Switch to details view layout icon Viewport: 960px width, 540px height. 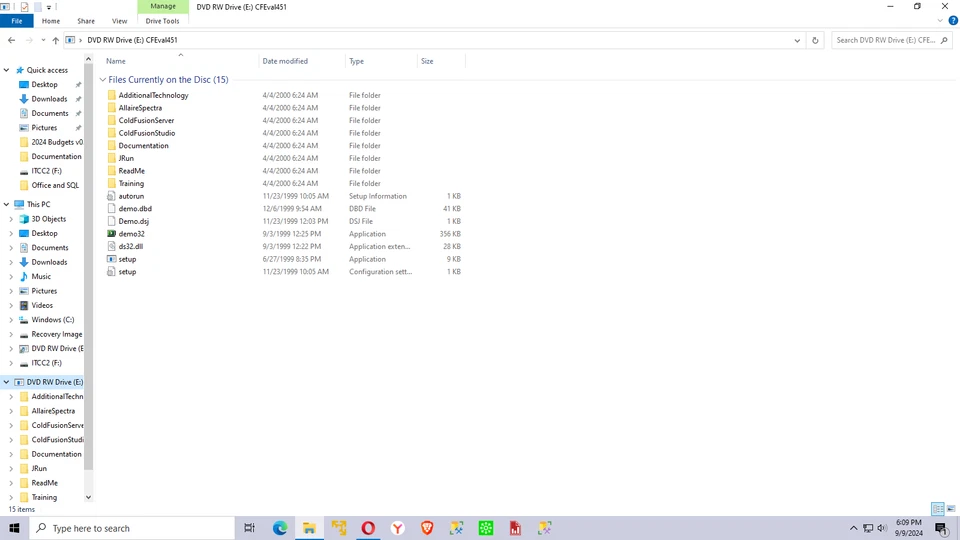937,509
